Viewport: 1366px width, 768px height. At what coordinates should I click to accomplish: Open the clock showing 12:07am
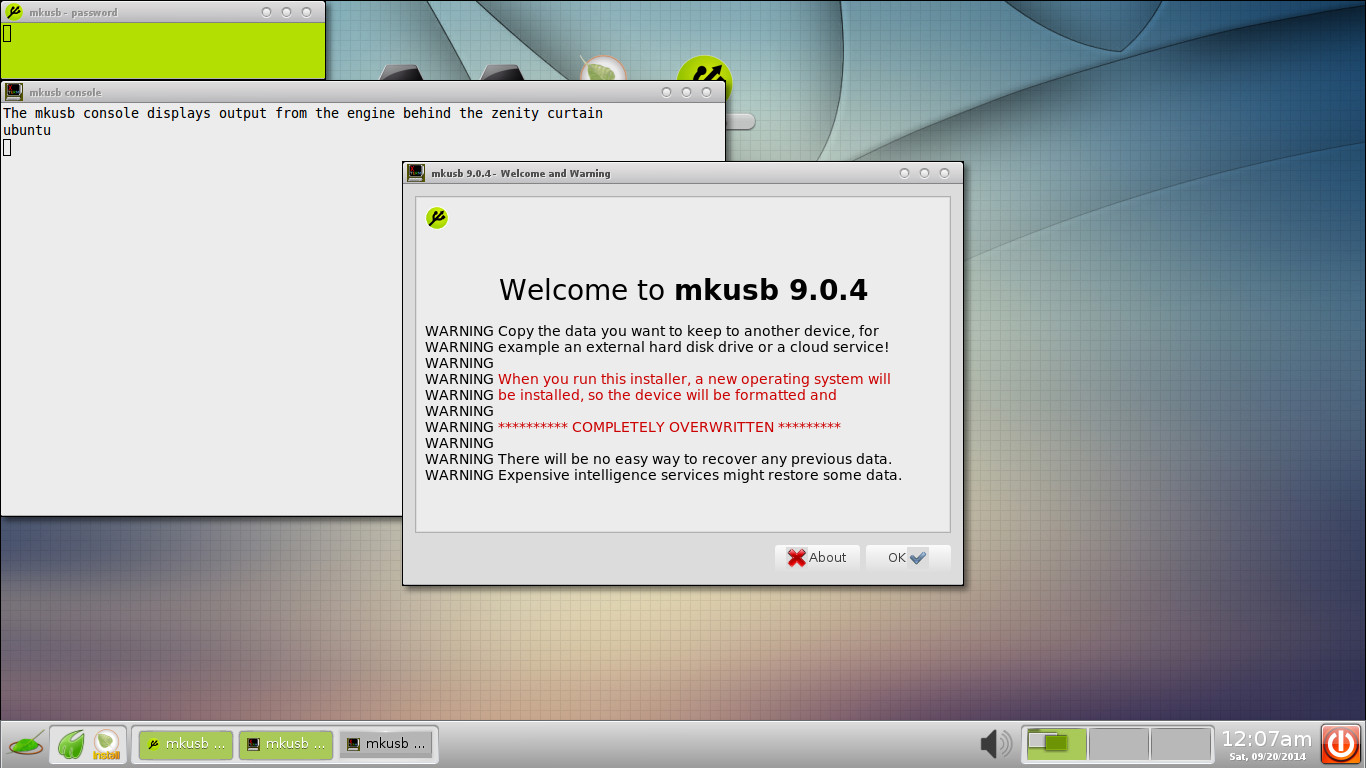click(x=1266, y=744)
